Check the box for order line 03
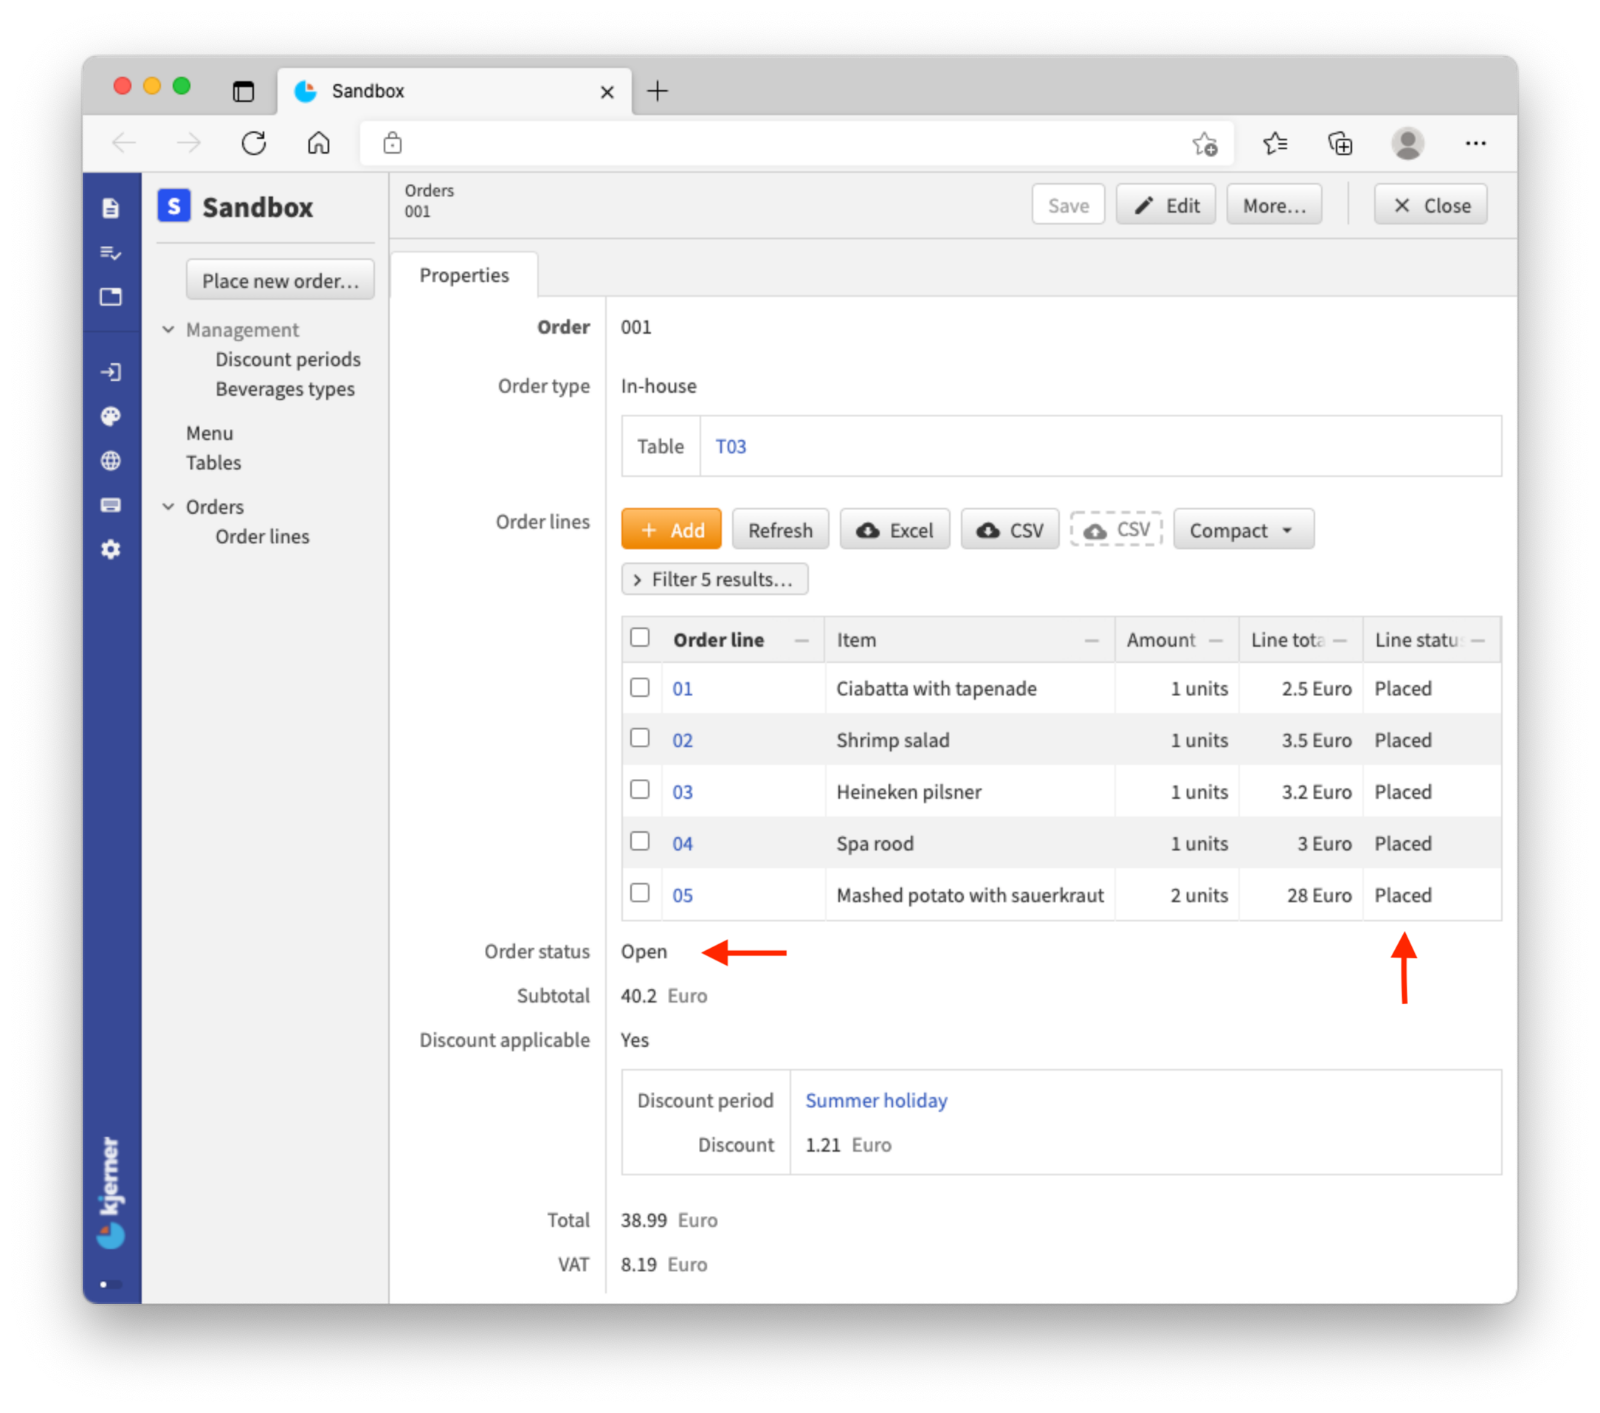This screenshot has width=1600, height=1413. 640,790
